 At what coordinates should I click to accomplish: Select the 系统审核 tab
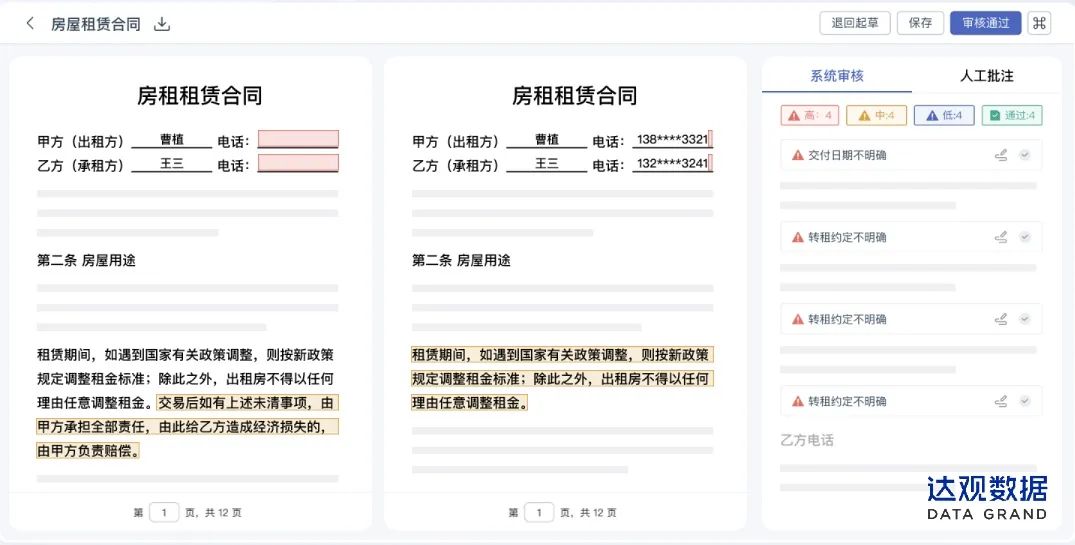coord(836,76)
